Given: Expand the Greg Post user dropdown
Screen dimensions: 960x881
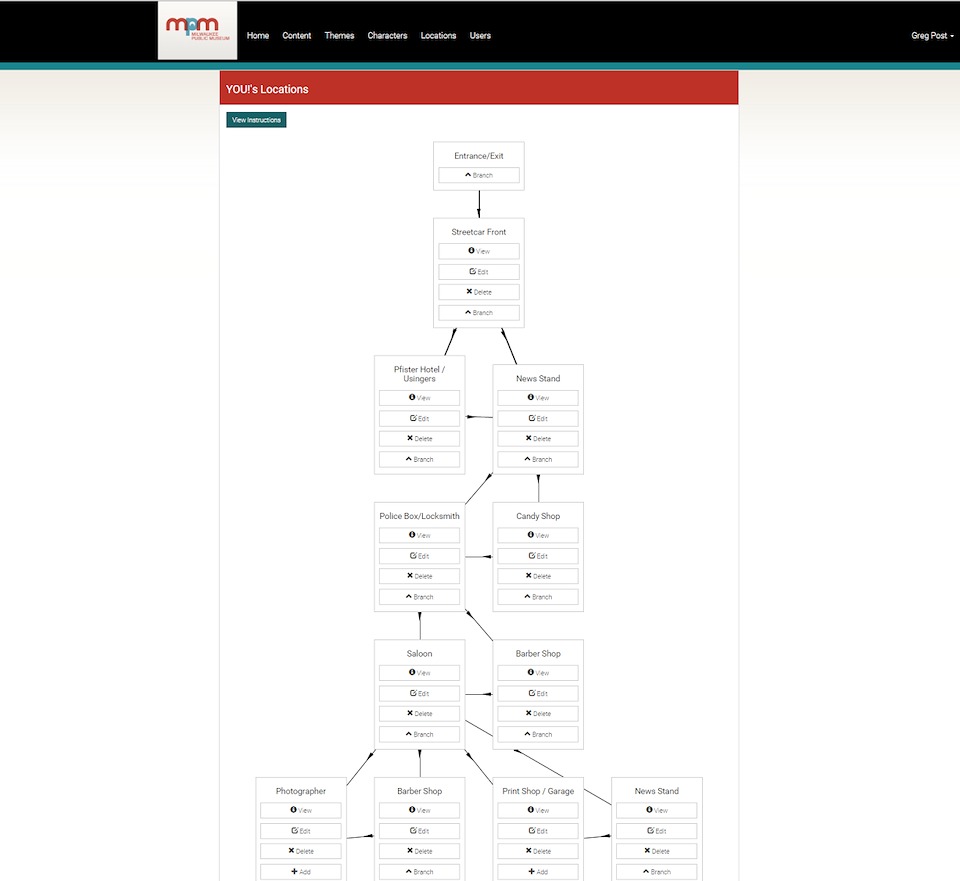Looking at the screenshot, I should 932,36.
